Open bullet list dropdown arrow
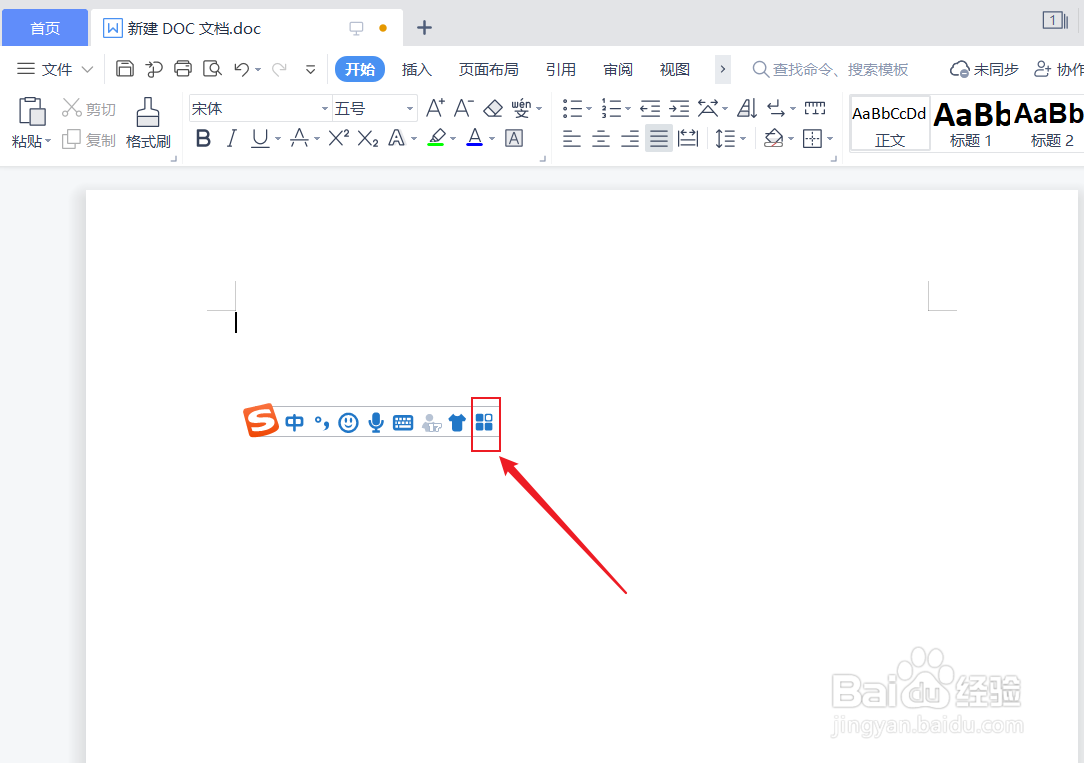The image size is (1084, 763). 589,109
